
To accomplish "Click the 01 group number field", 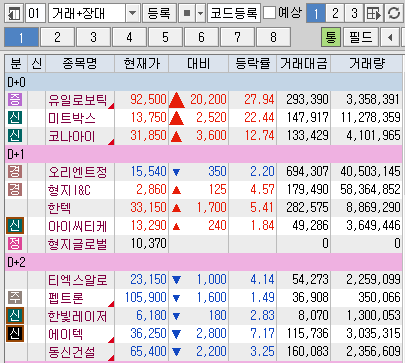I will click(x=35, y=13).
